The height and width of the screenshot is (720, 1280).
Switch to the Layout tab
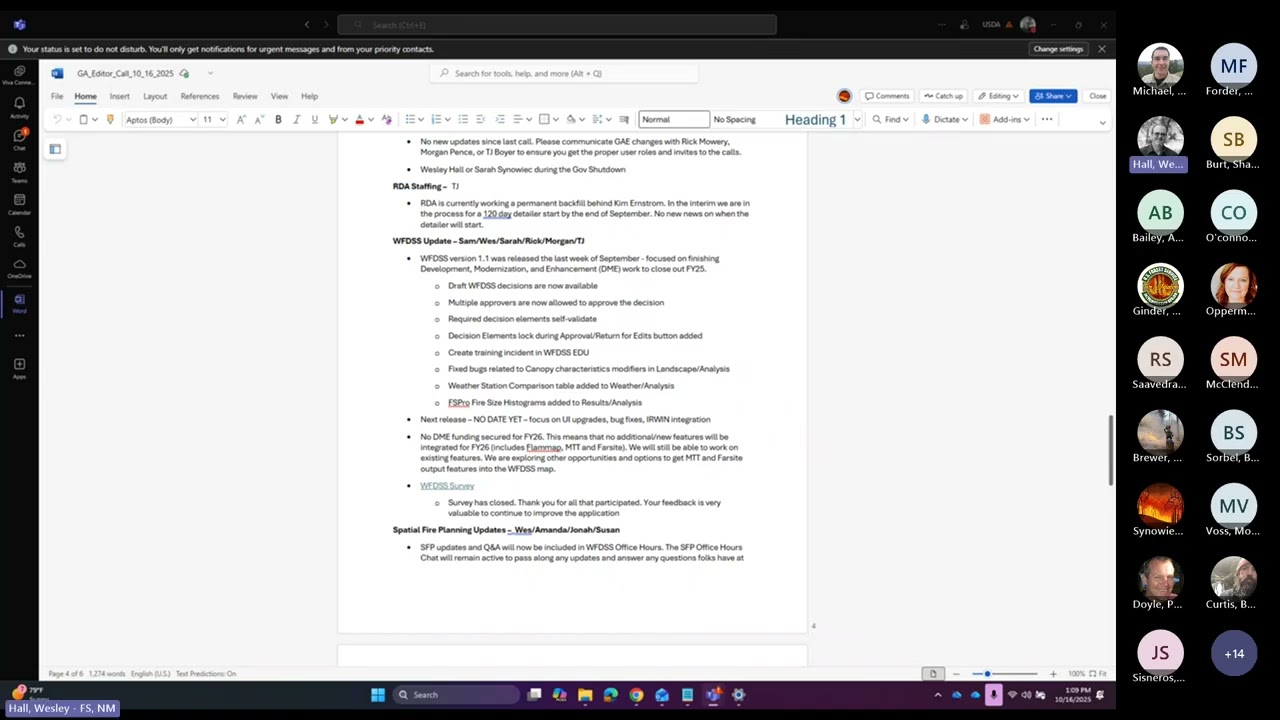point(155,96)
